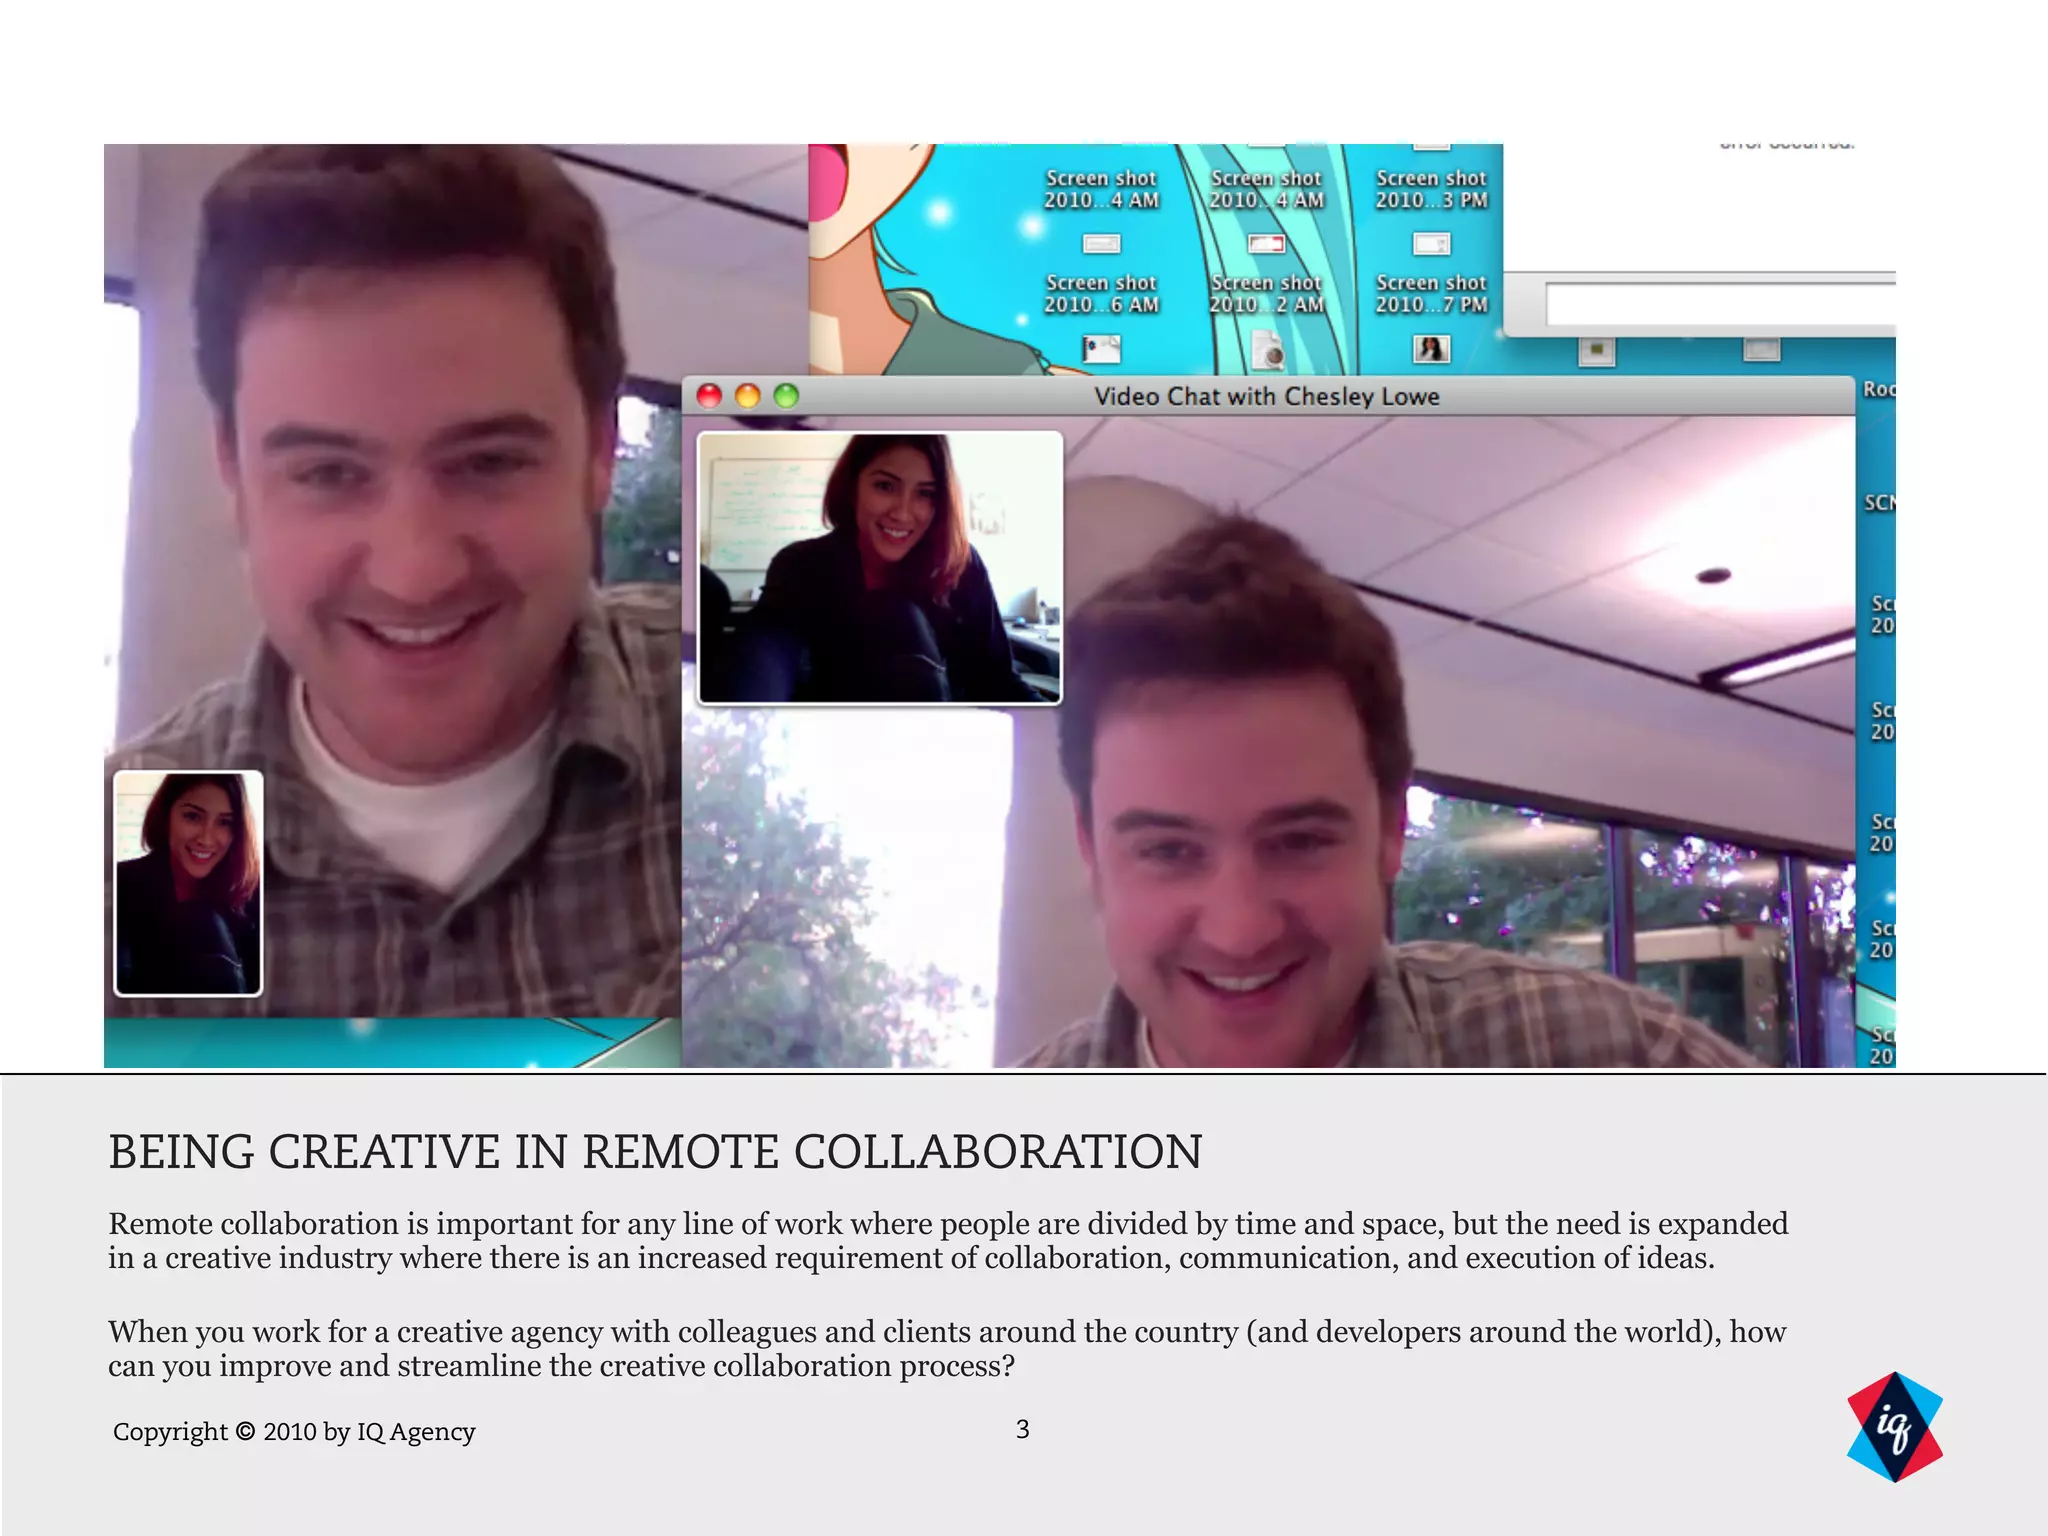Select the 'Screen shot 2010...7 PM' desktop label
2048x1536 pixels.
pyautogui.click(x=1431, y=294)
